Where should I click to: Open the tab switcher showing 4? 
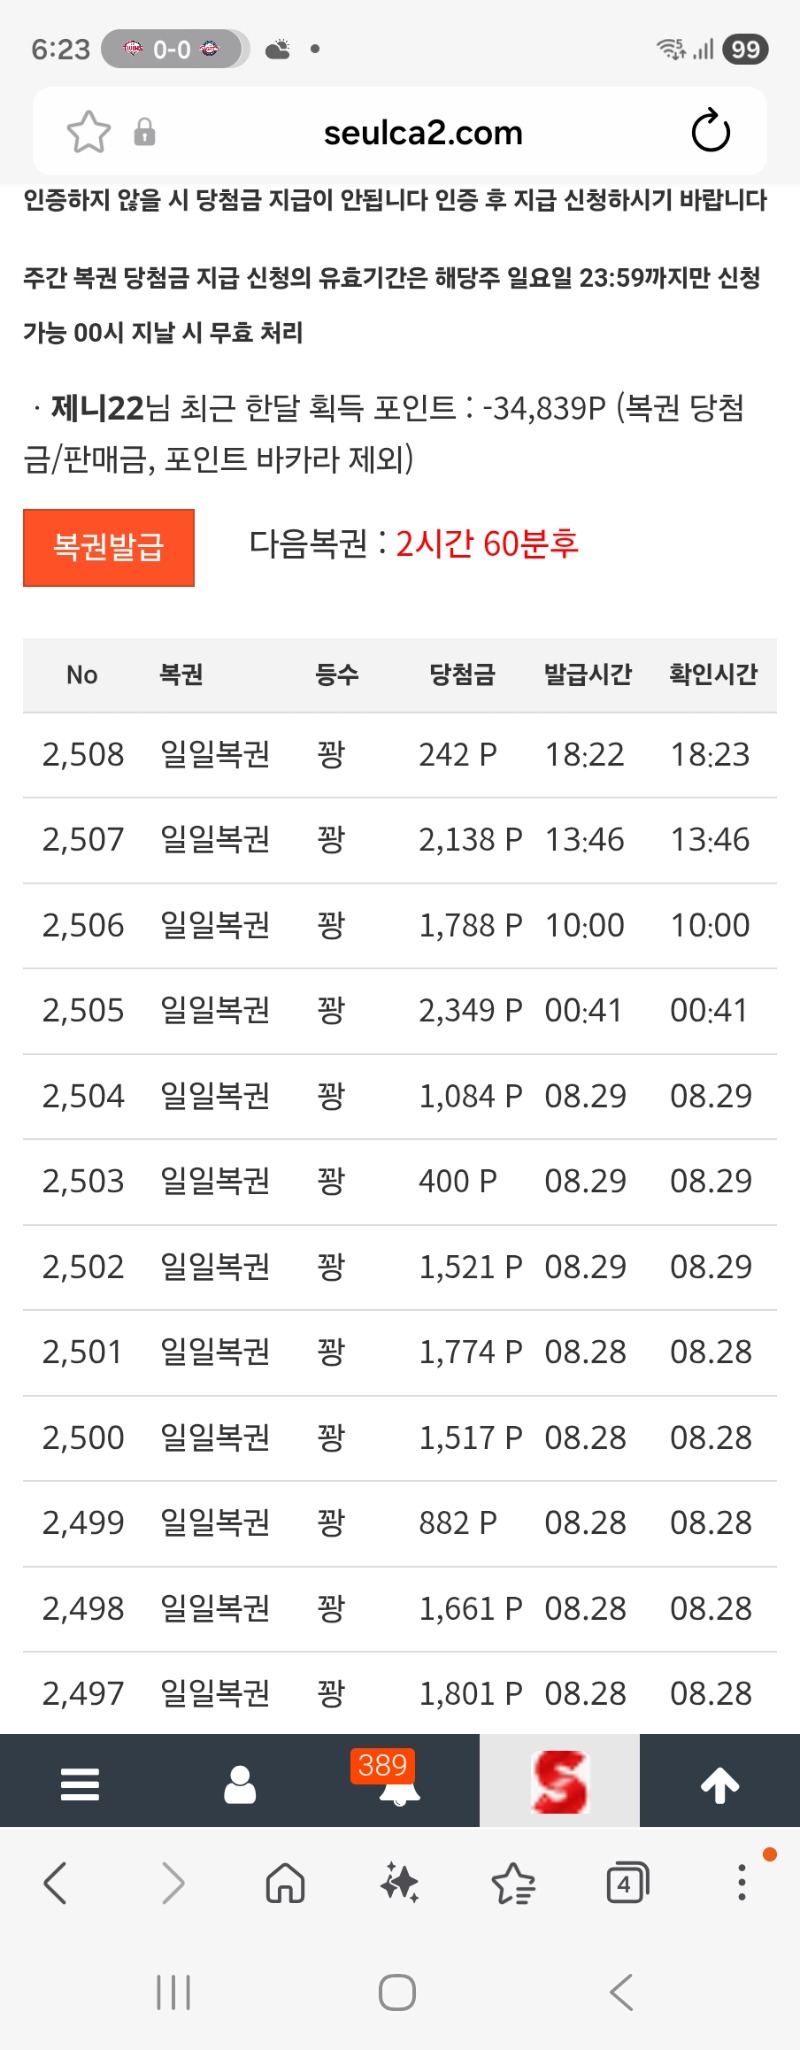tap(628, 1884)
